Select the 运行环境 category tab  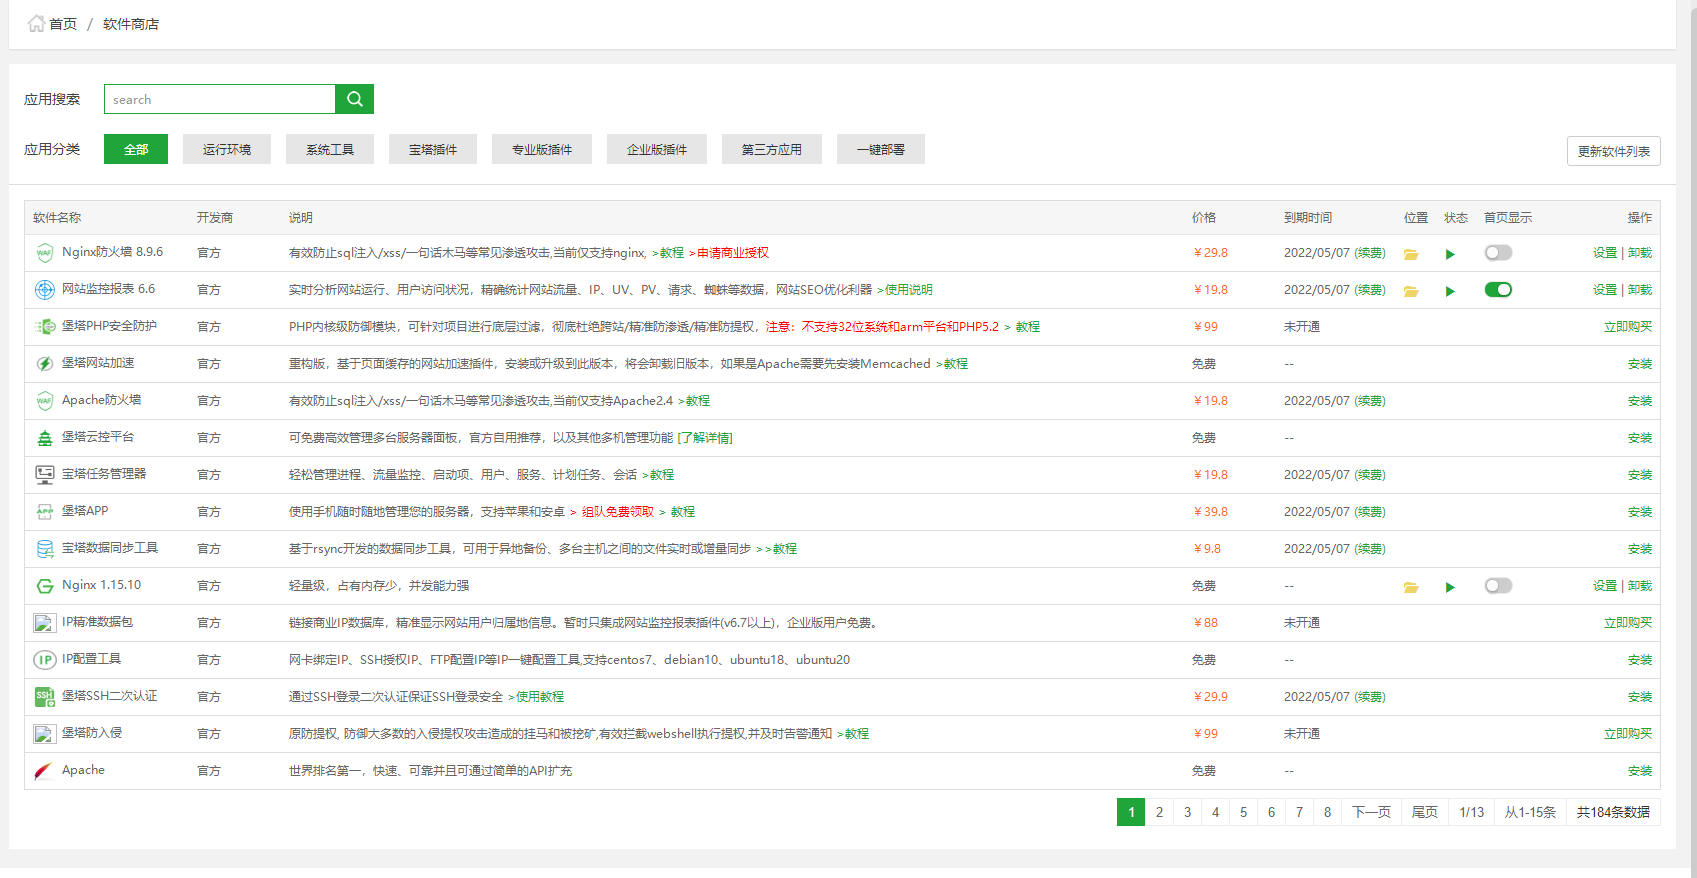(x=227, y=149)
